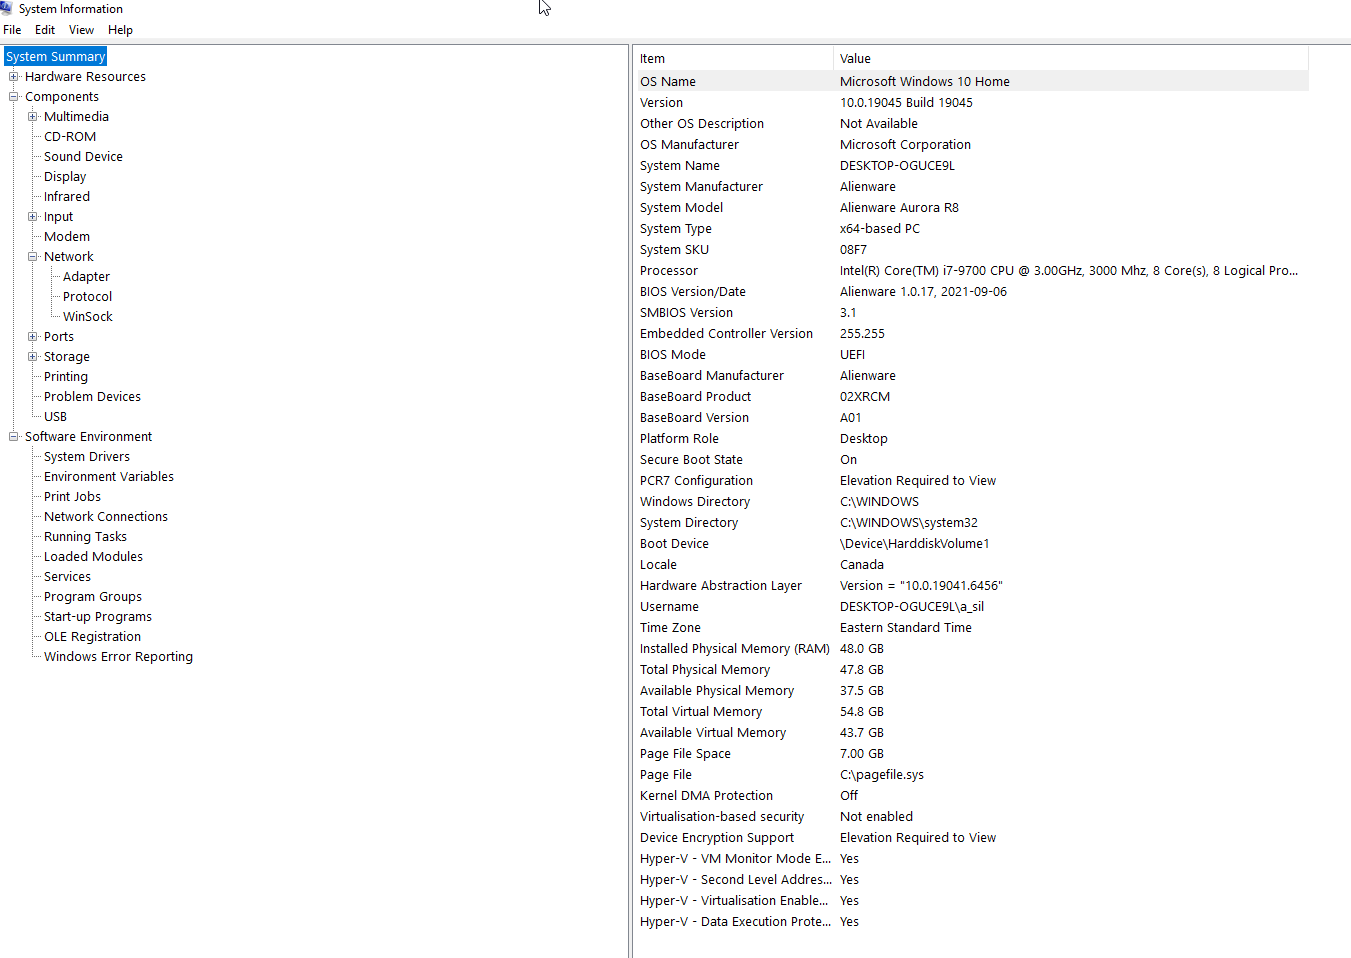Select Installed Physical Memory (RAM) row
The image size is (1351, 958).
pos(971,649)
